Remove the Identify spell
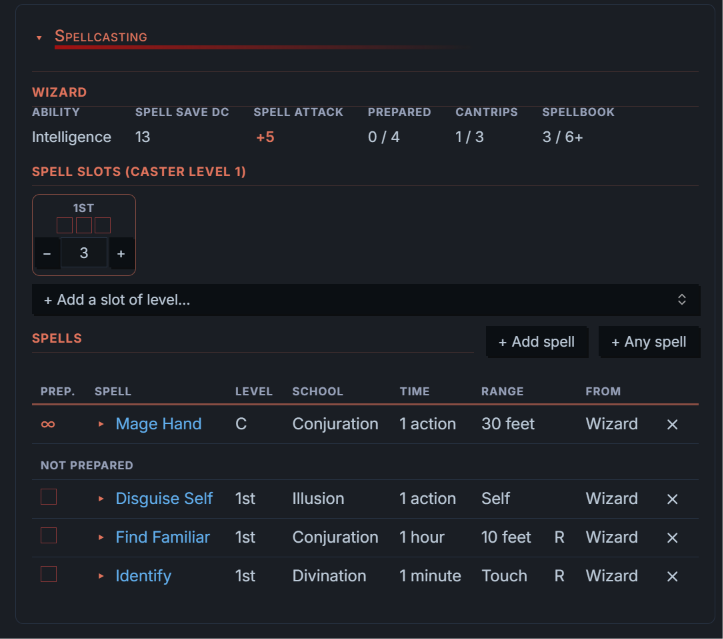723x639 pixels. [672, 576]
